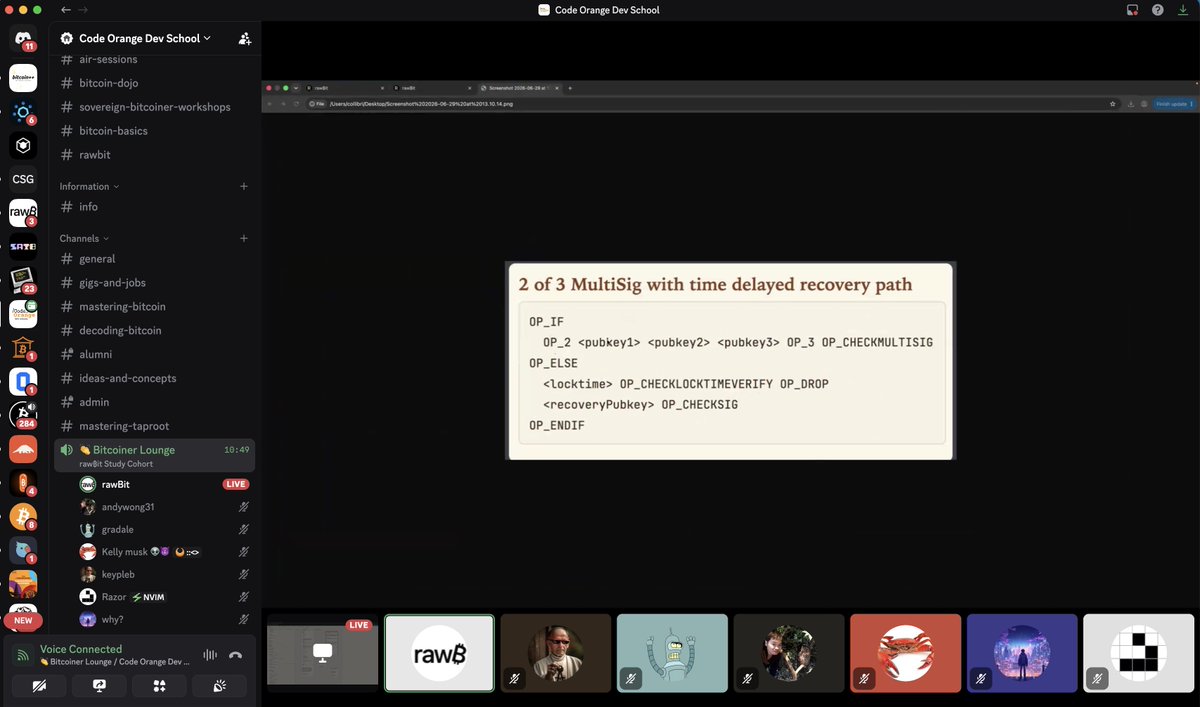Open the blue hexagon server with badge 6
1200x707 pixels.
pyautogui.click(x=23, y=112)
